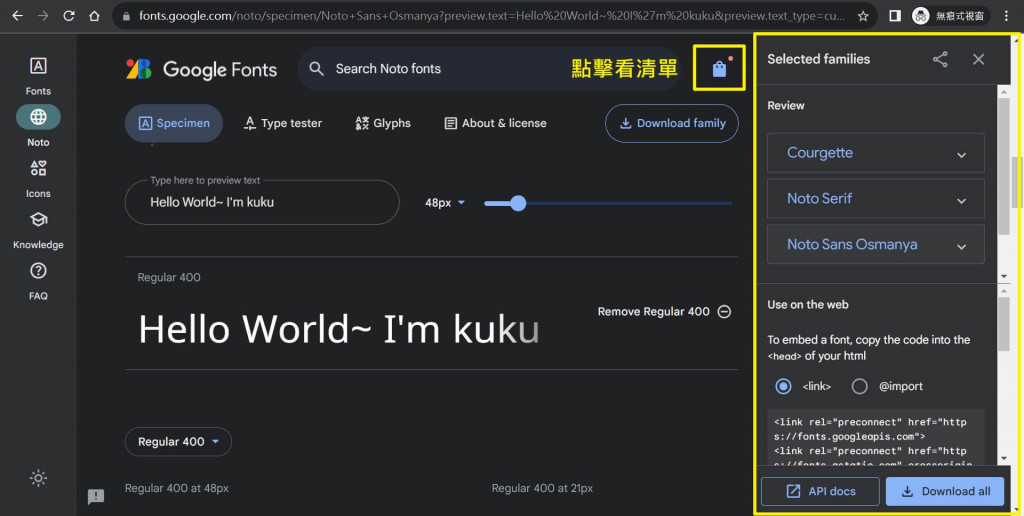1024x516 pixels.
Task: Open the Fonts section in sidebar
Action: [x=38, y=76]
